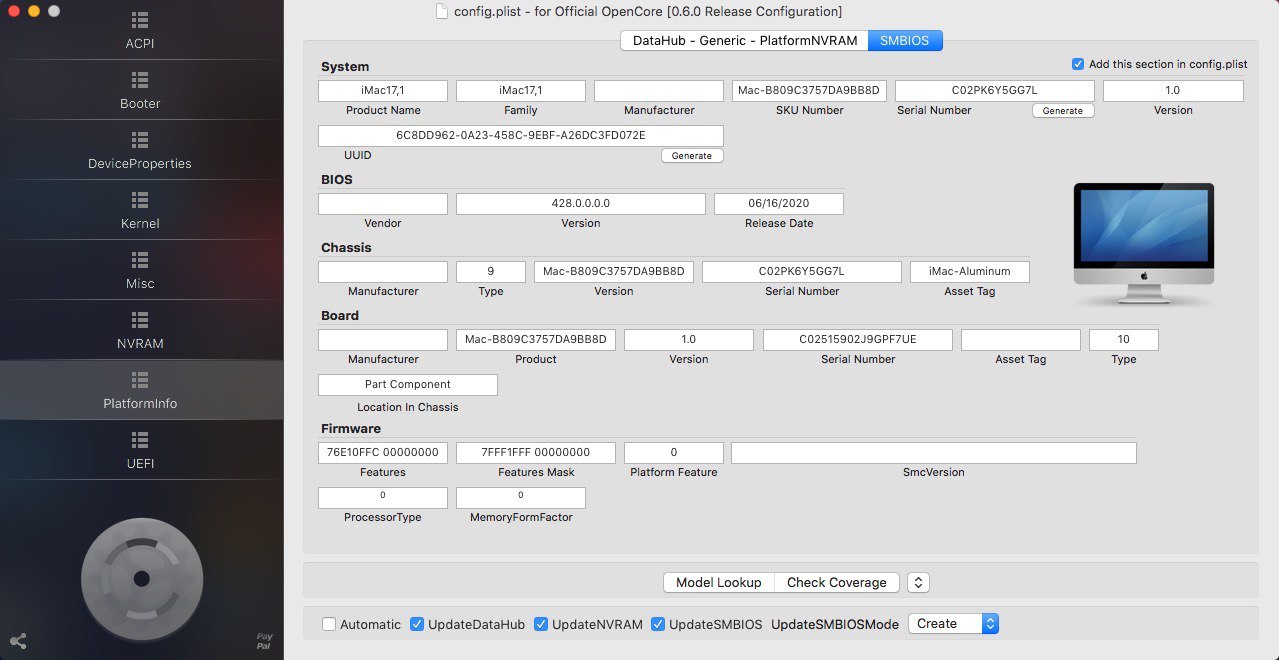Edit the Firmware Features field

[x=383, y=453]
